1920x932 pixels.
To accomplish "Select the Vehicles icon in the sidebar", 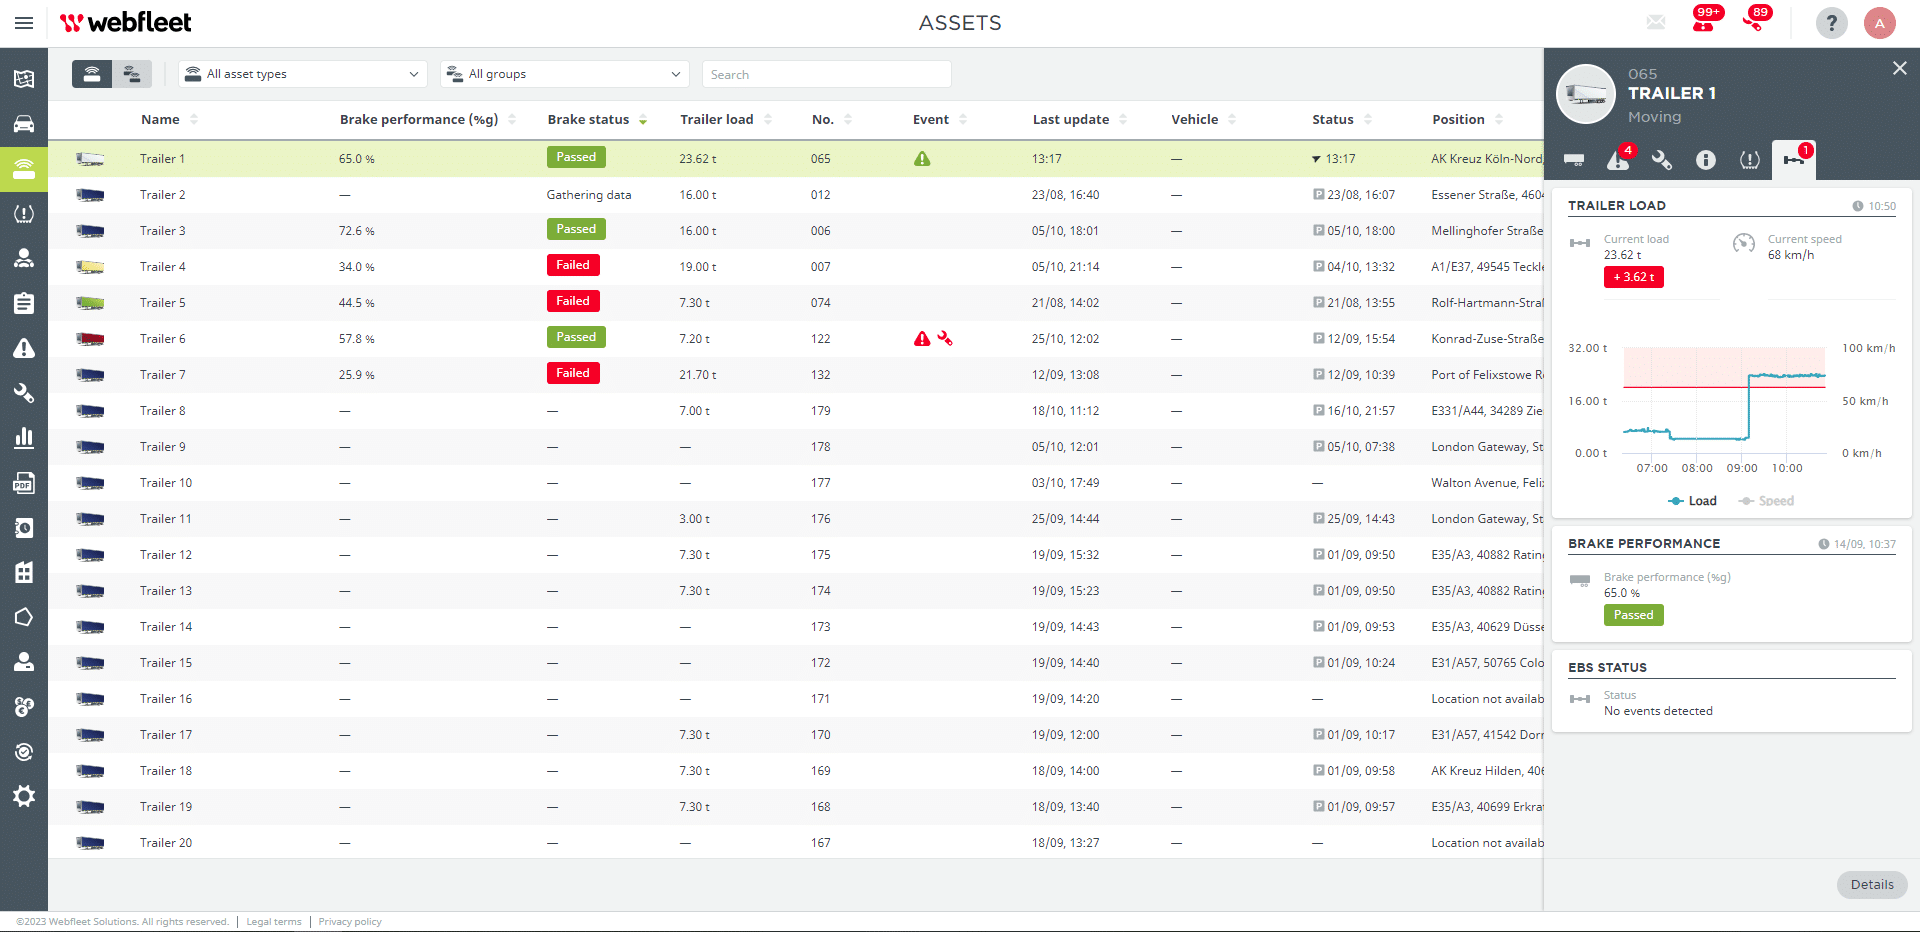I will click(x=24, y=124).
